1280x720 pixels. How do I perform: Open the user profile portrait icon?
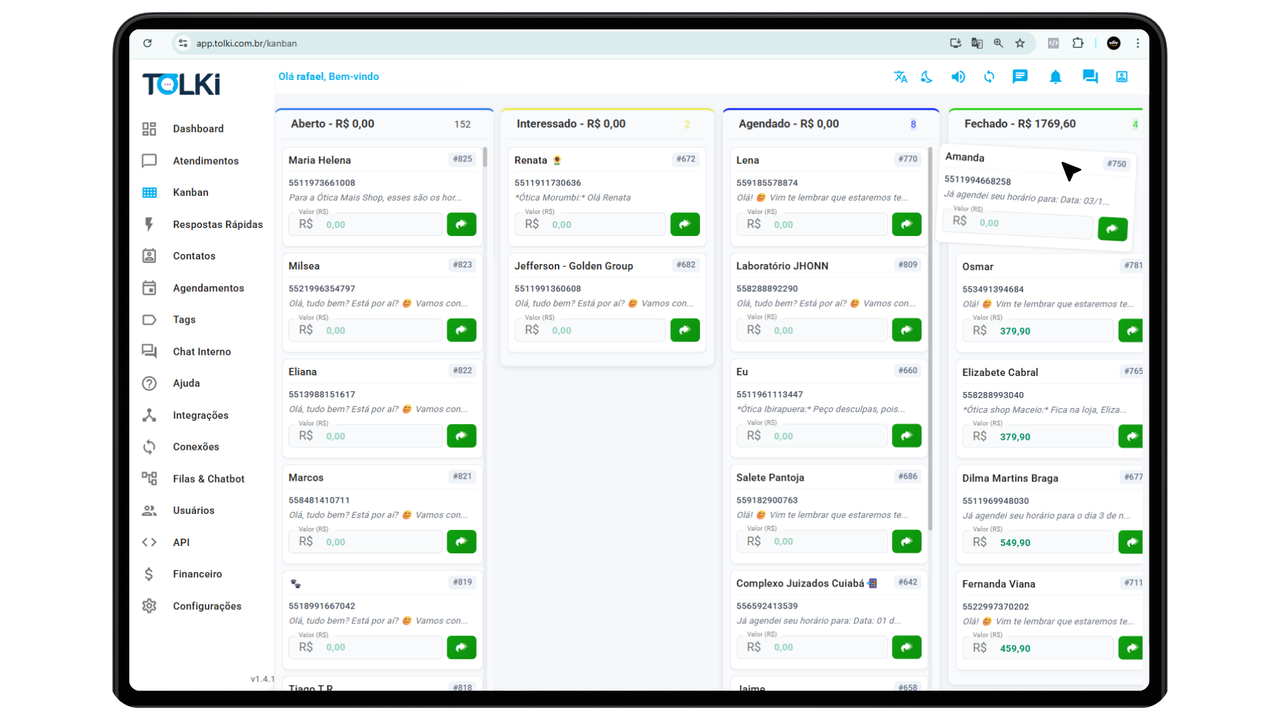pyautogui.click(x=1122, y=77)
